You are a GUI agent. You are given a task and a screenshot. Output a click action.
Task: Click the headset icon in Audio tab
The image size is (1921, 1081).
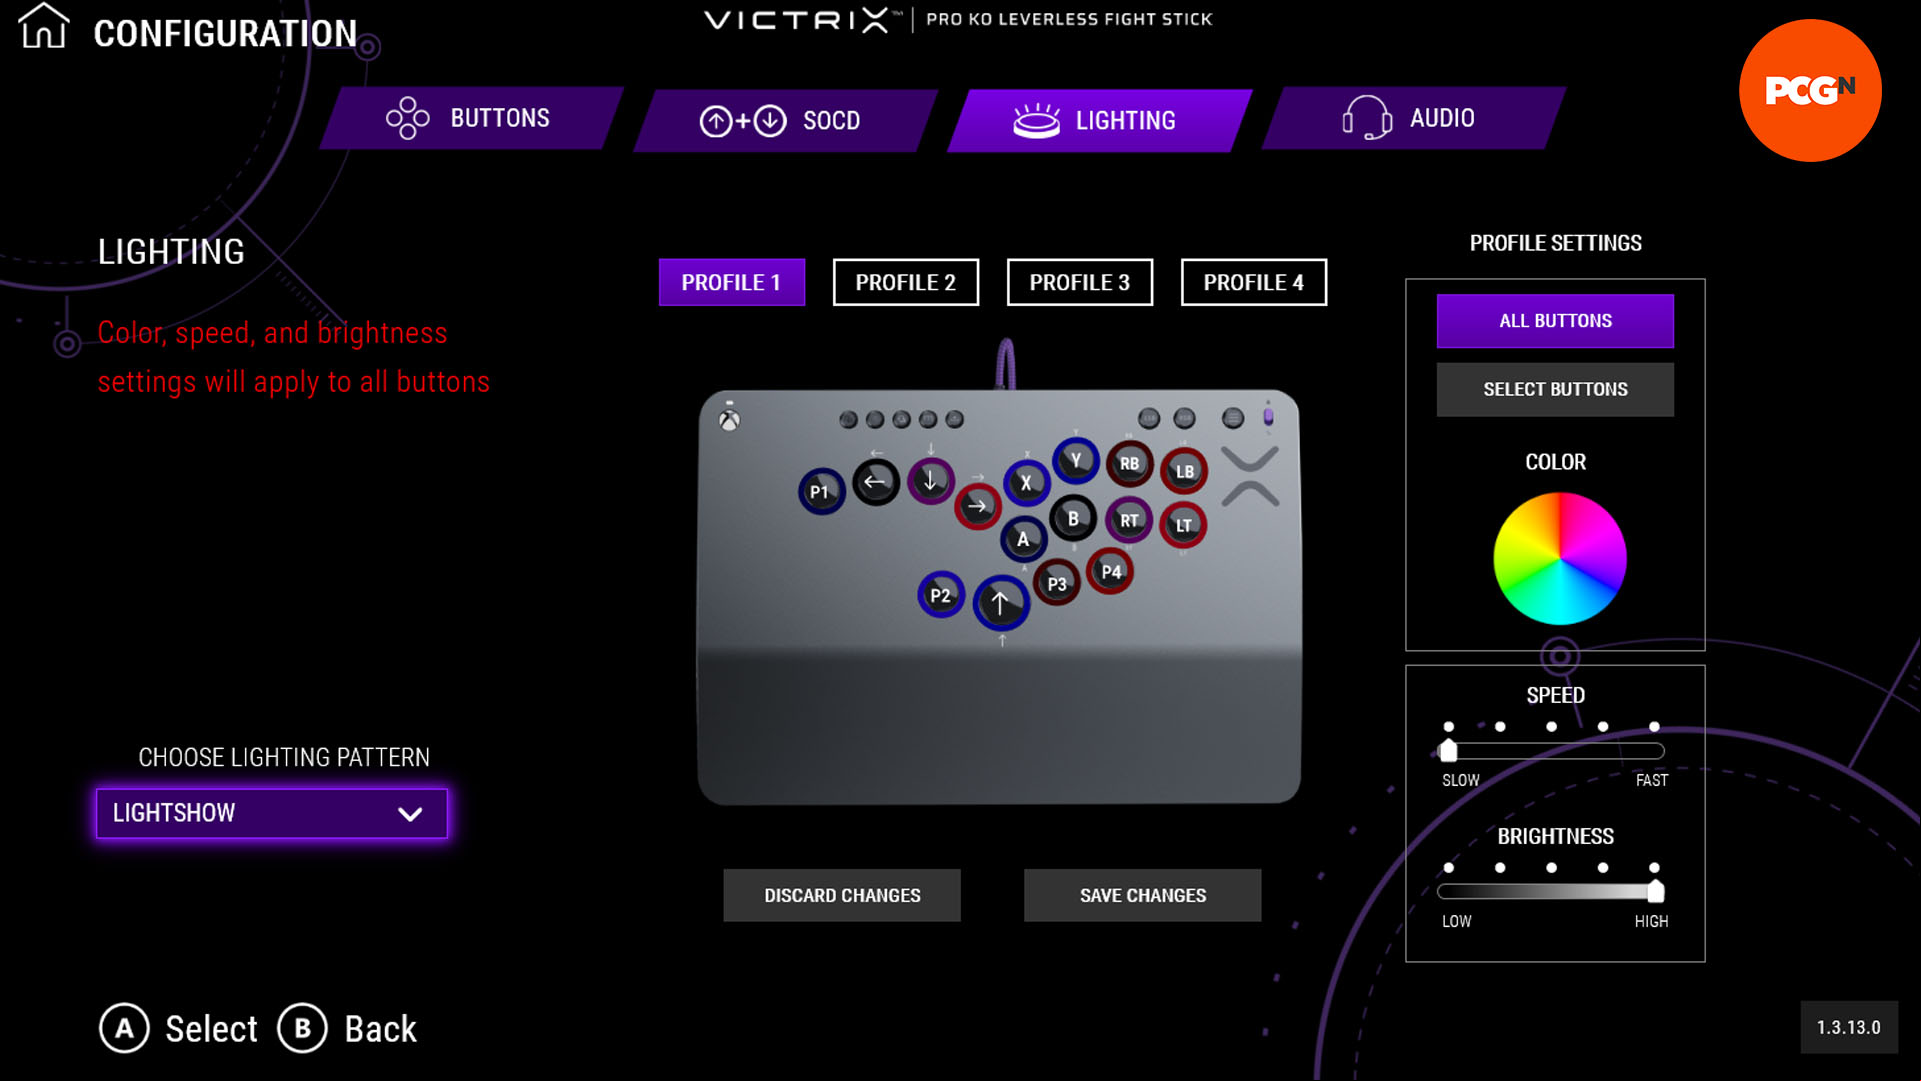pos(1366,118)
